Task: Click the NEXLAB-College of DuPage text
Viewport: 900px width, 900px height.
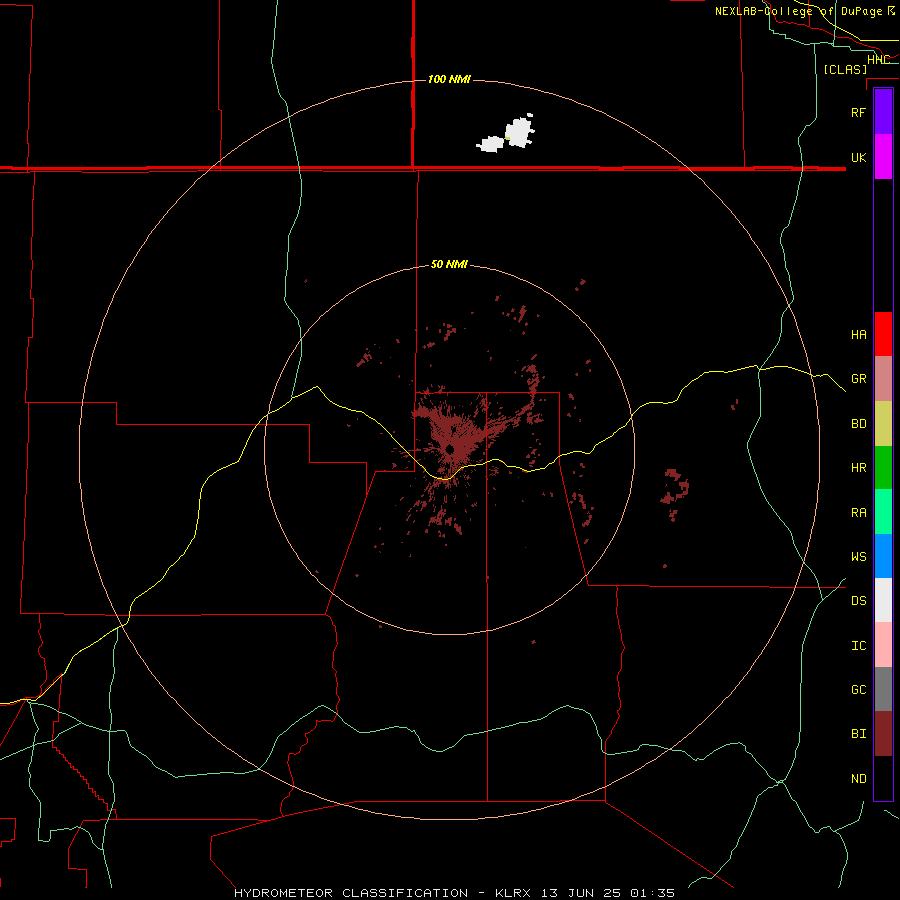Action: (799, 11)
